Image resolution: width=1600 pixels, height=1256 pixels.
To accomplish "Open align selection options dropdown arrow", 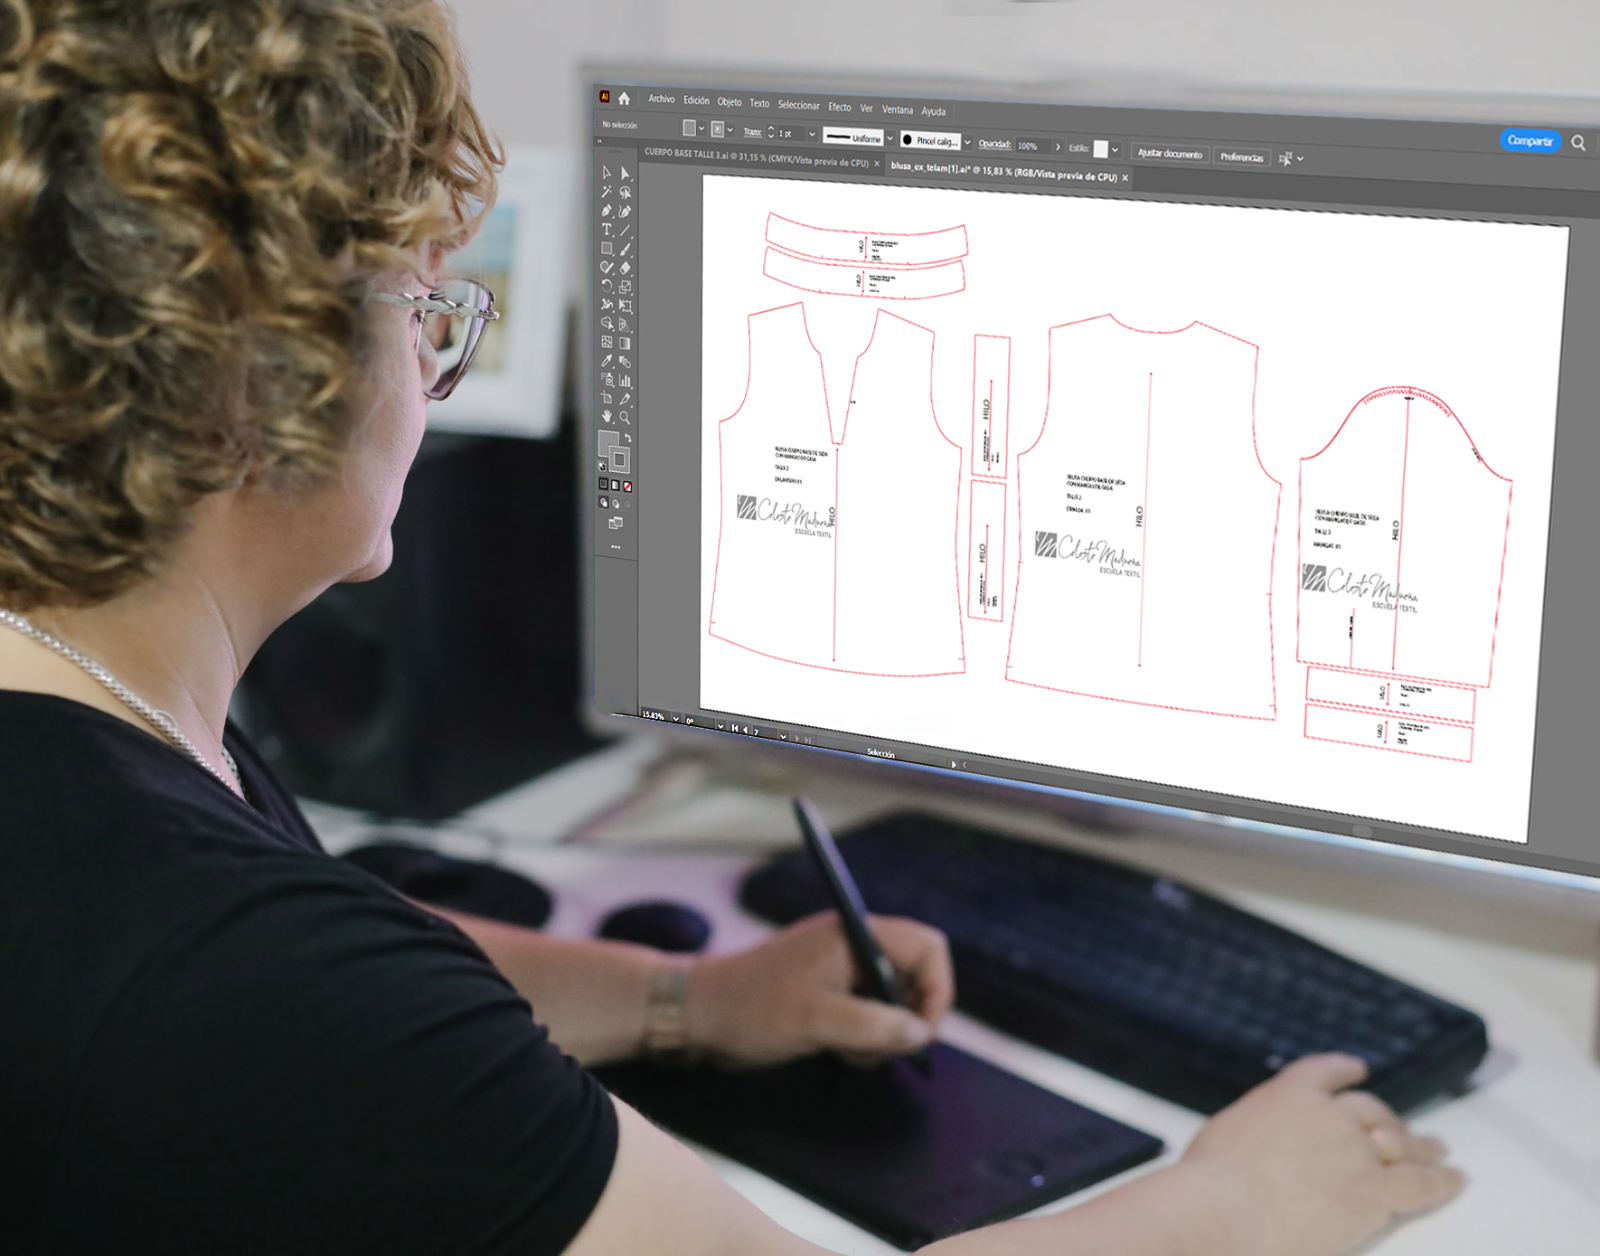I will pyautogui.click(x=1300, y=159).
